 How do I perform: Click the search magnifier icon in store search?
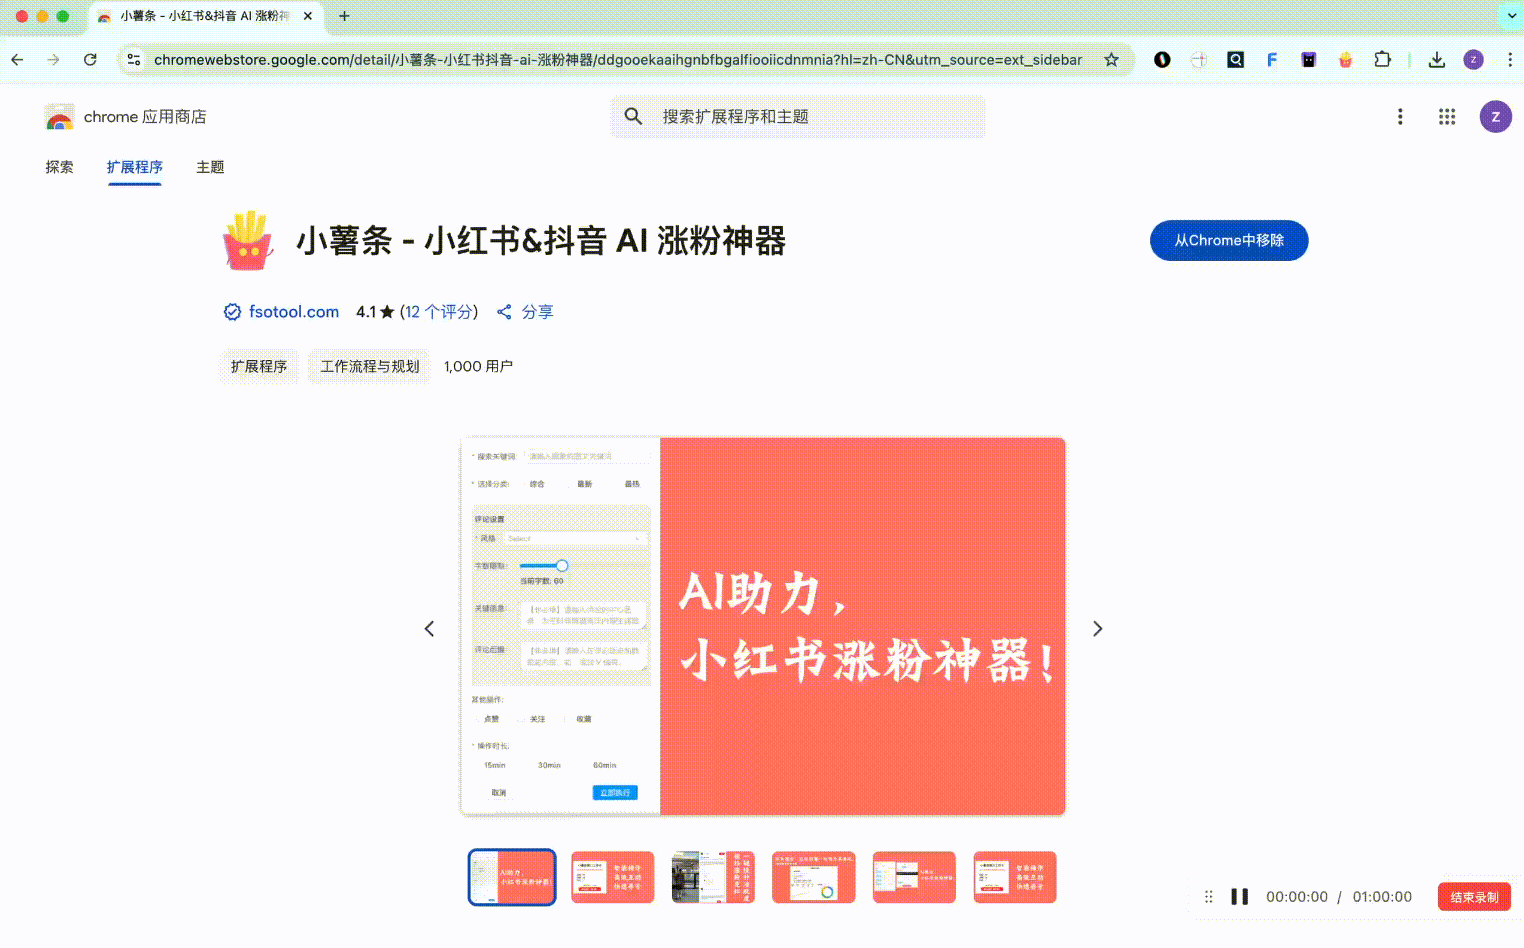633,117
